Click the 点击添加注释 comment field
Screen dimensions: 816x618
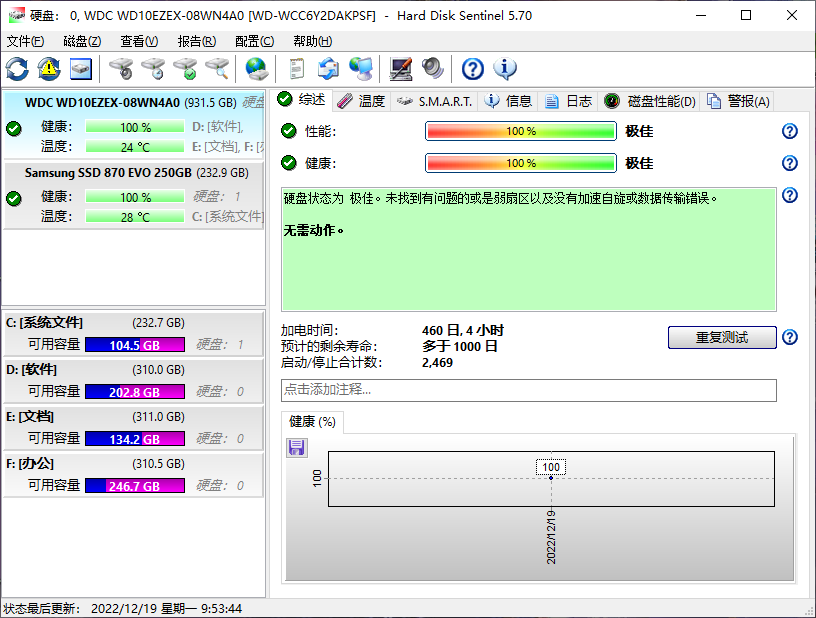point(529,390)
